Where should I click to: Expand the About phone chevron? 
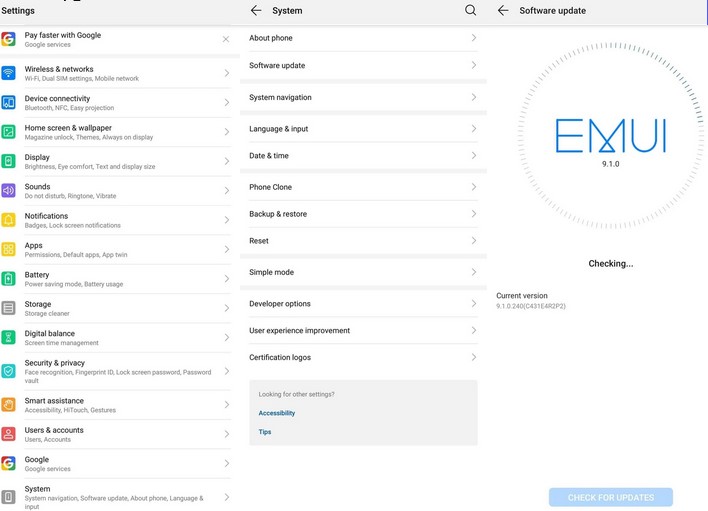tap(474, 37)
